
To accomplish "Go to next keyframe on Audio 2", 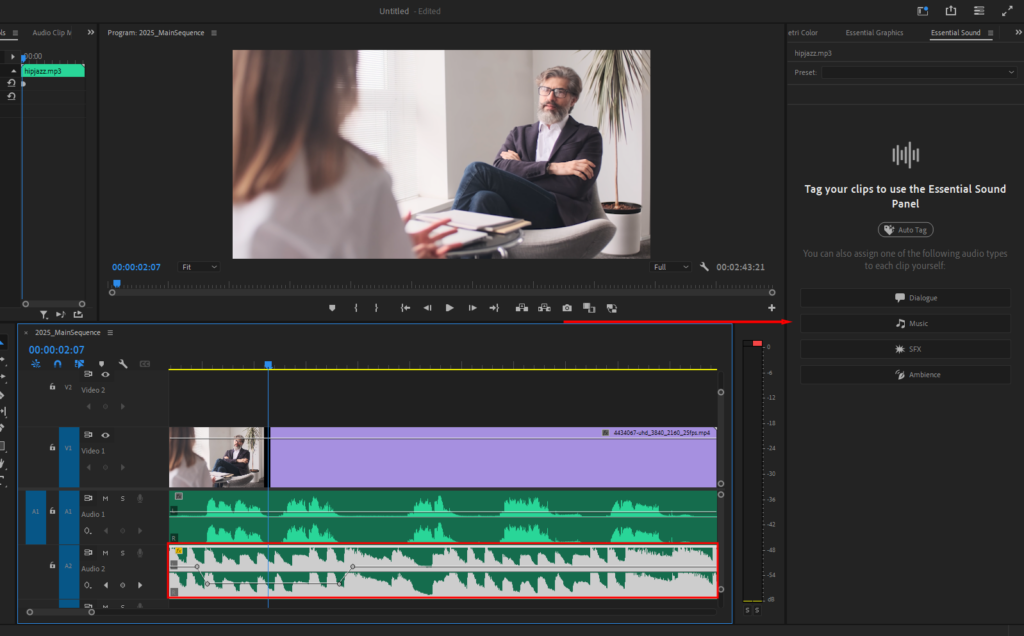I will 140,585.
